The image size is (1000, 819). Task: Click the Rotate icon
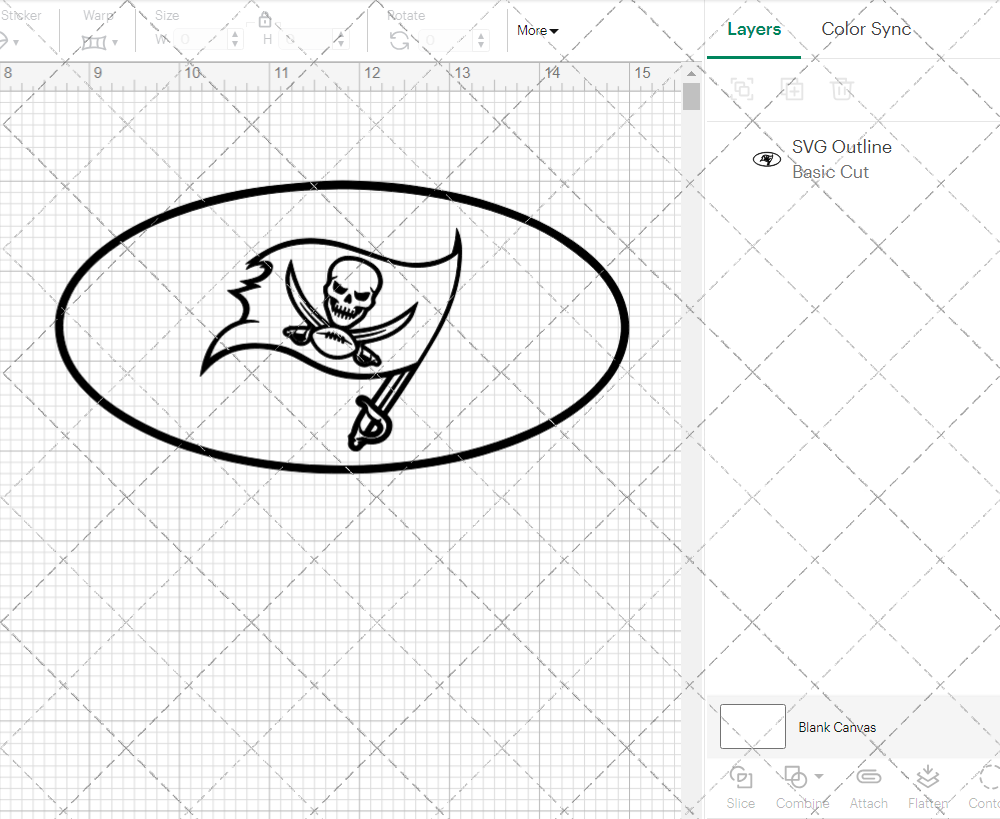[x=400, y=41]
